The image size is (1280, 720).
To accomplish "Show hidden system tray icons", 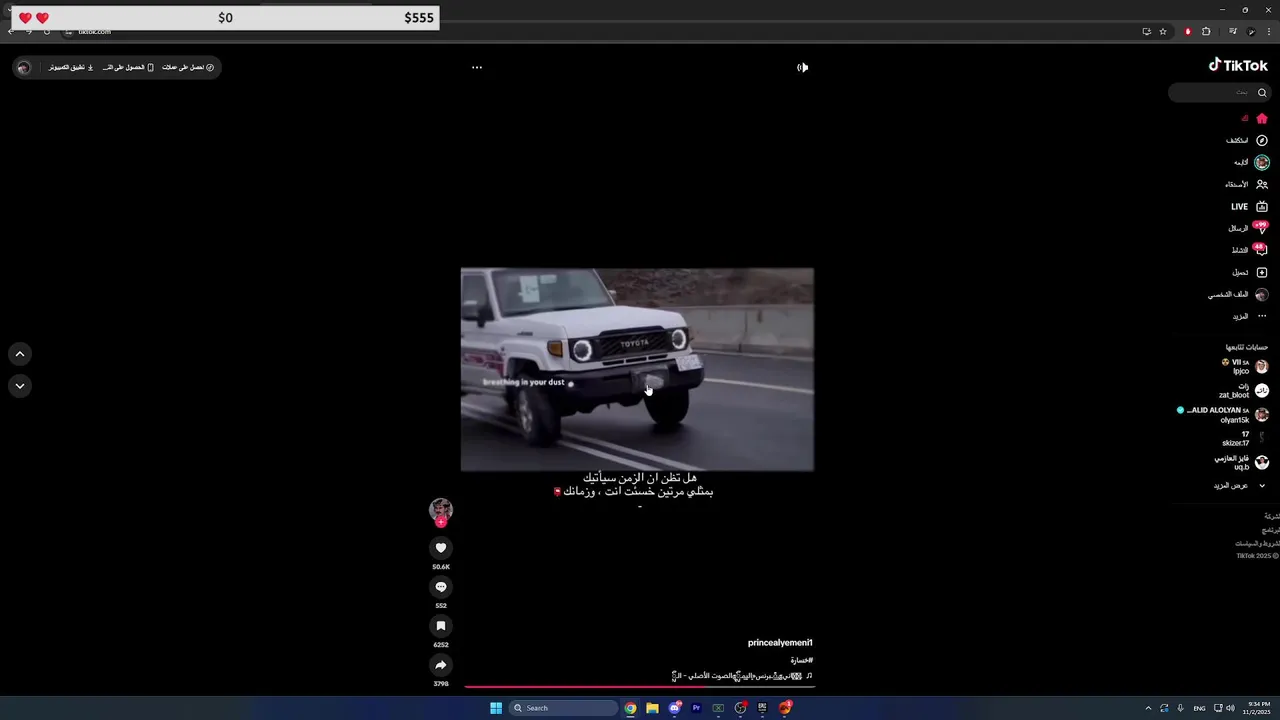I will (x=1148, y=708).
